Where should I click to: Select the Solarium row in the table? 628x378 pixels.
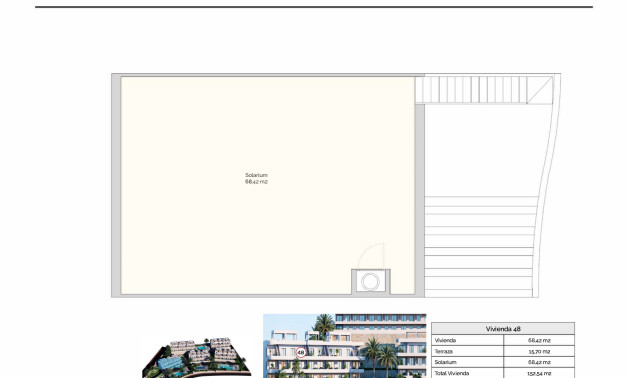(x=503, y=362)
